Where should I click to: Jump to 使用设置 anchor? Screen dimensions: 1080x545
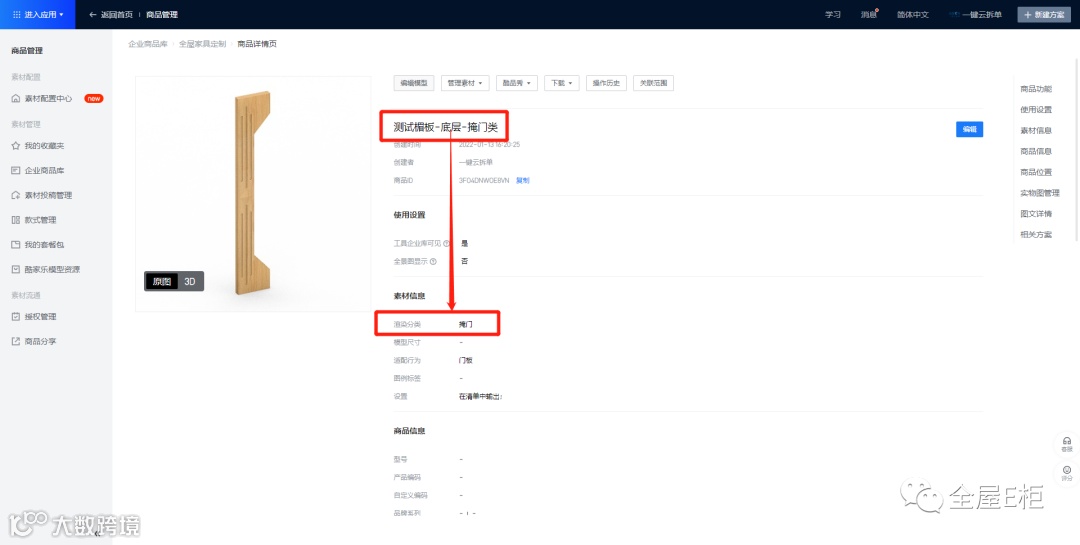coord(1036,110)
